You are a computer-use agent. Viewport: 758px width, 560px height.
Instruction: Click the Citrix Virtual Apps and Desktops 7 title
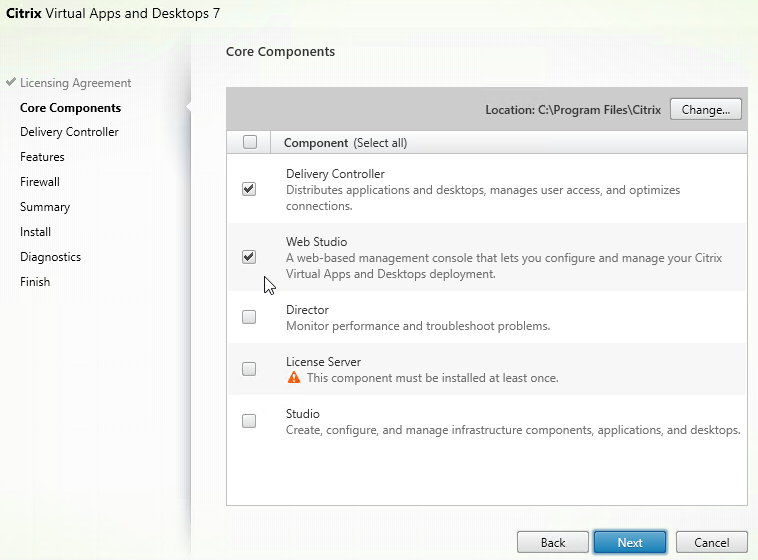[x=113, y=13]
